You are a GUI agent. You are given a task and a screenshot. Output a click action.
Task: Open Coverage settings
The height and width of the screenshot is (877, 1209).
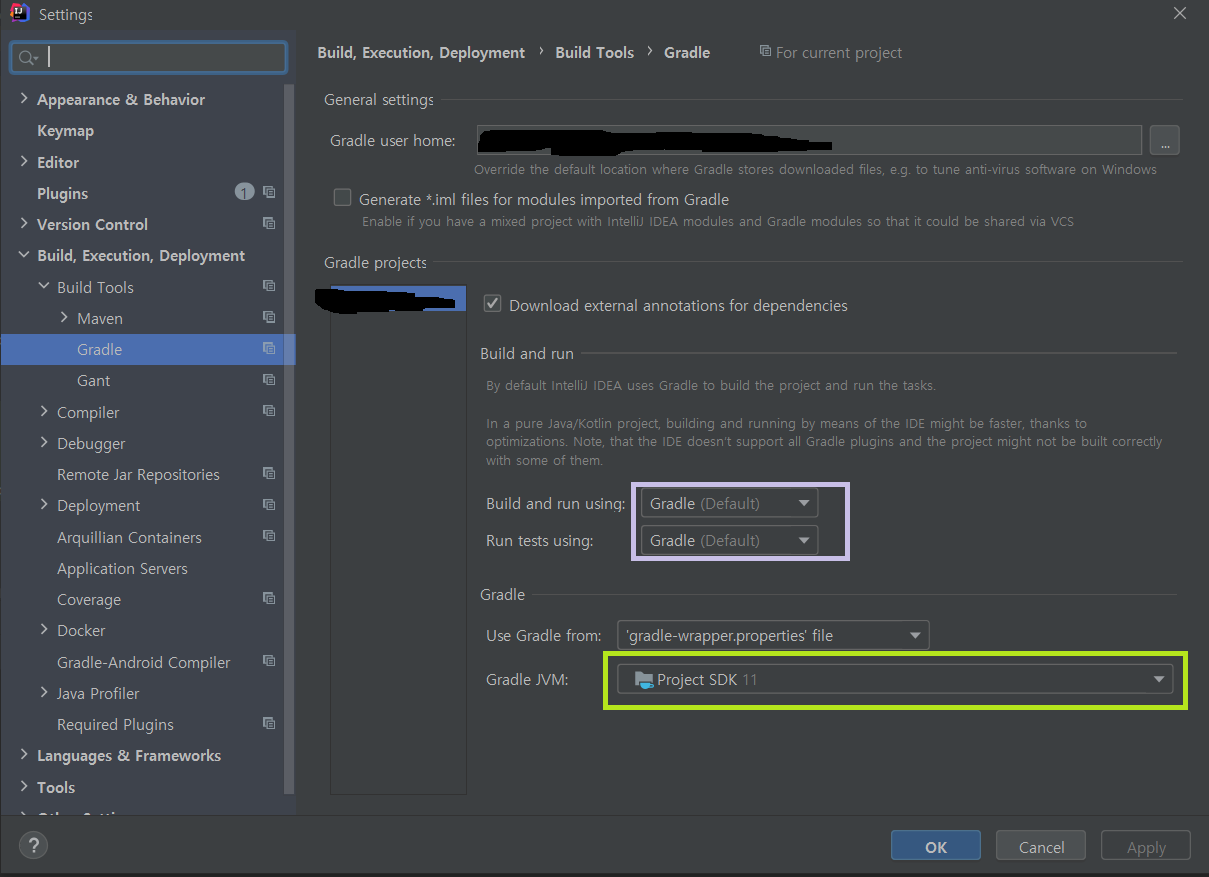(x=89, y=600)
